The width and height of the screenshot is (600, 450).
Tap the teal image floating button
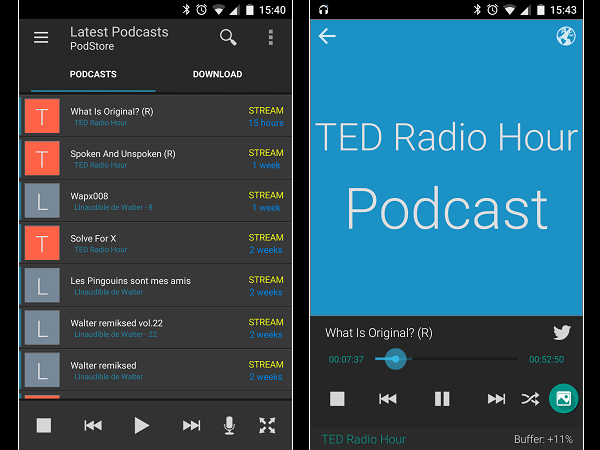point(563,399)
